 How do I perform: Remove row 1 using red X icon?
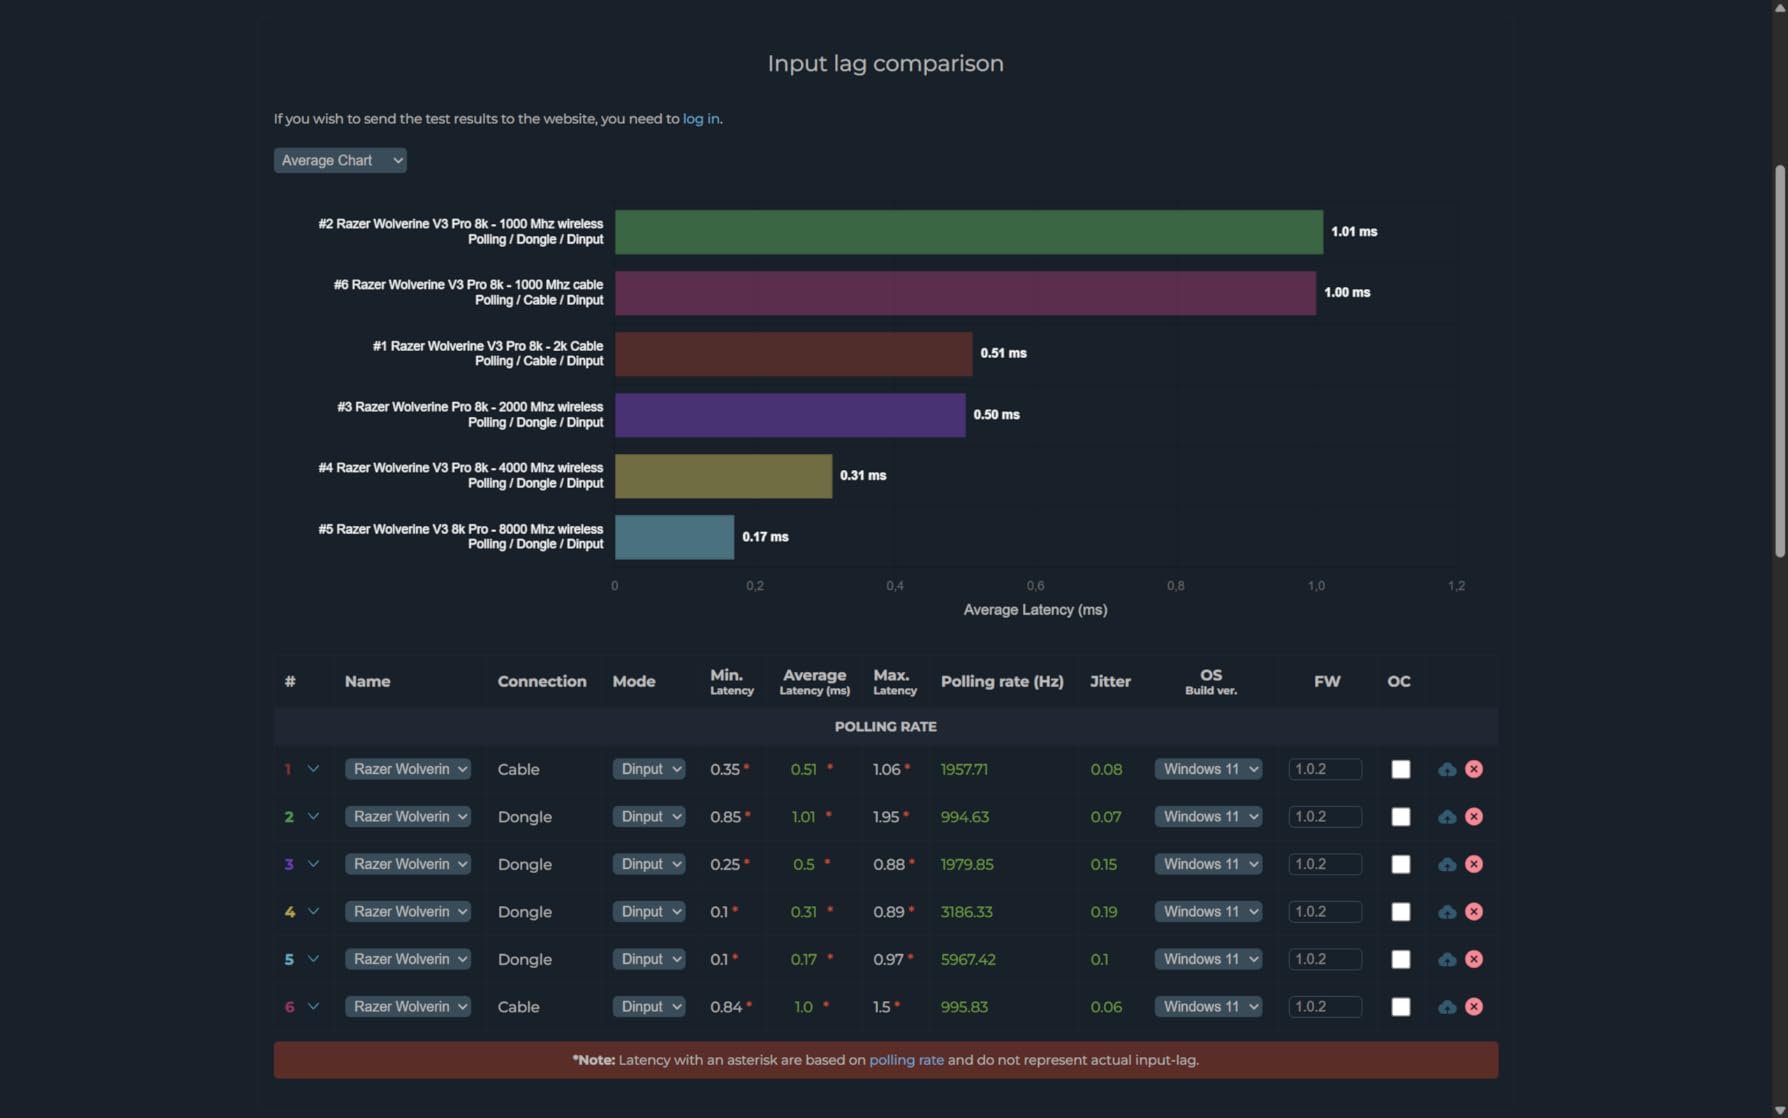point(1474,769)
